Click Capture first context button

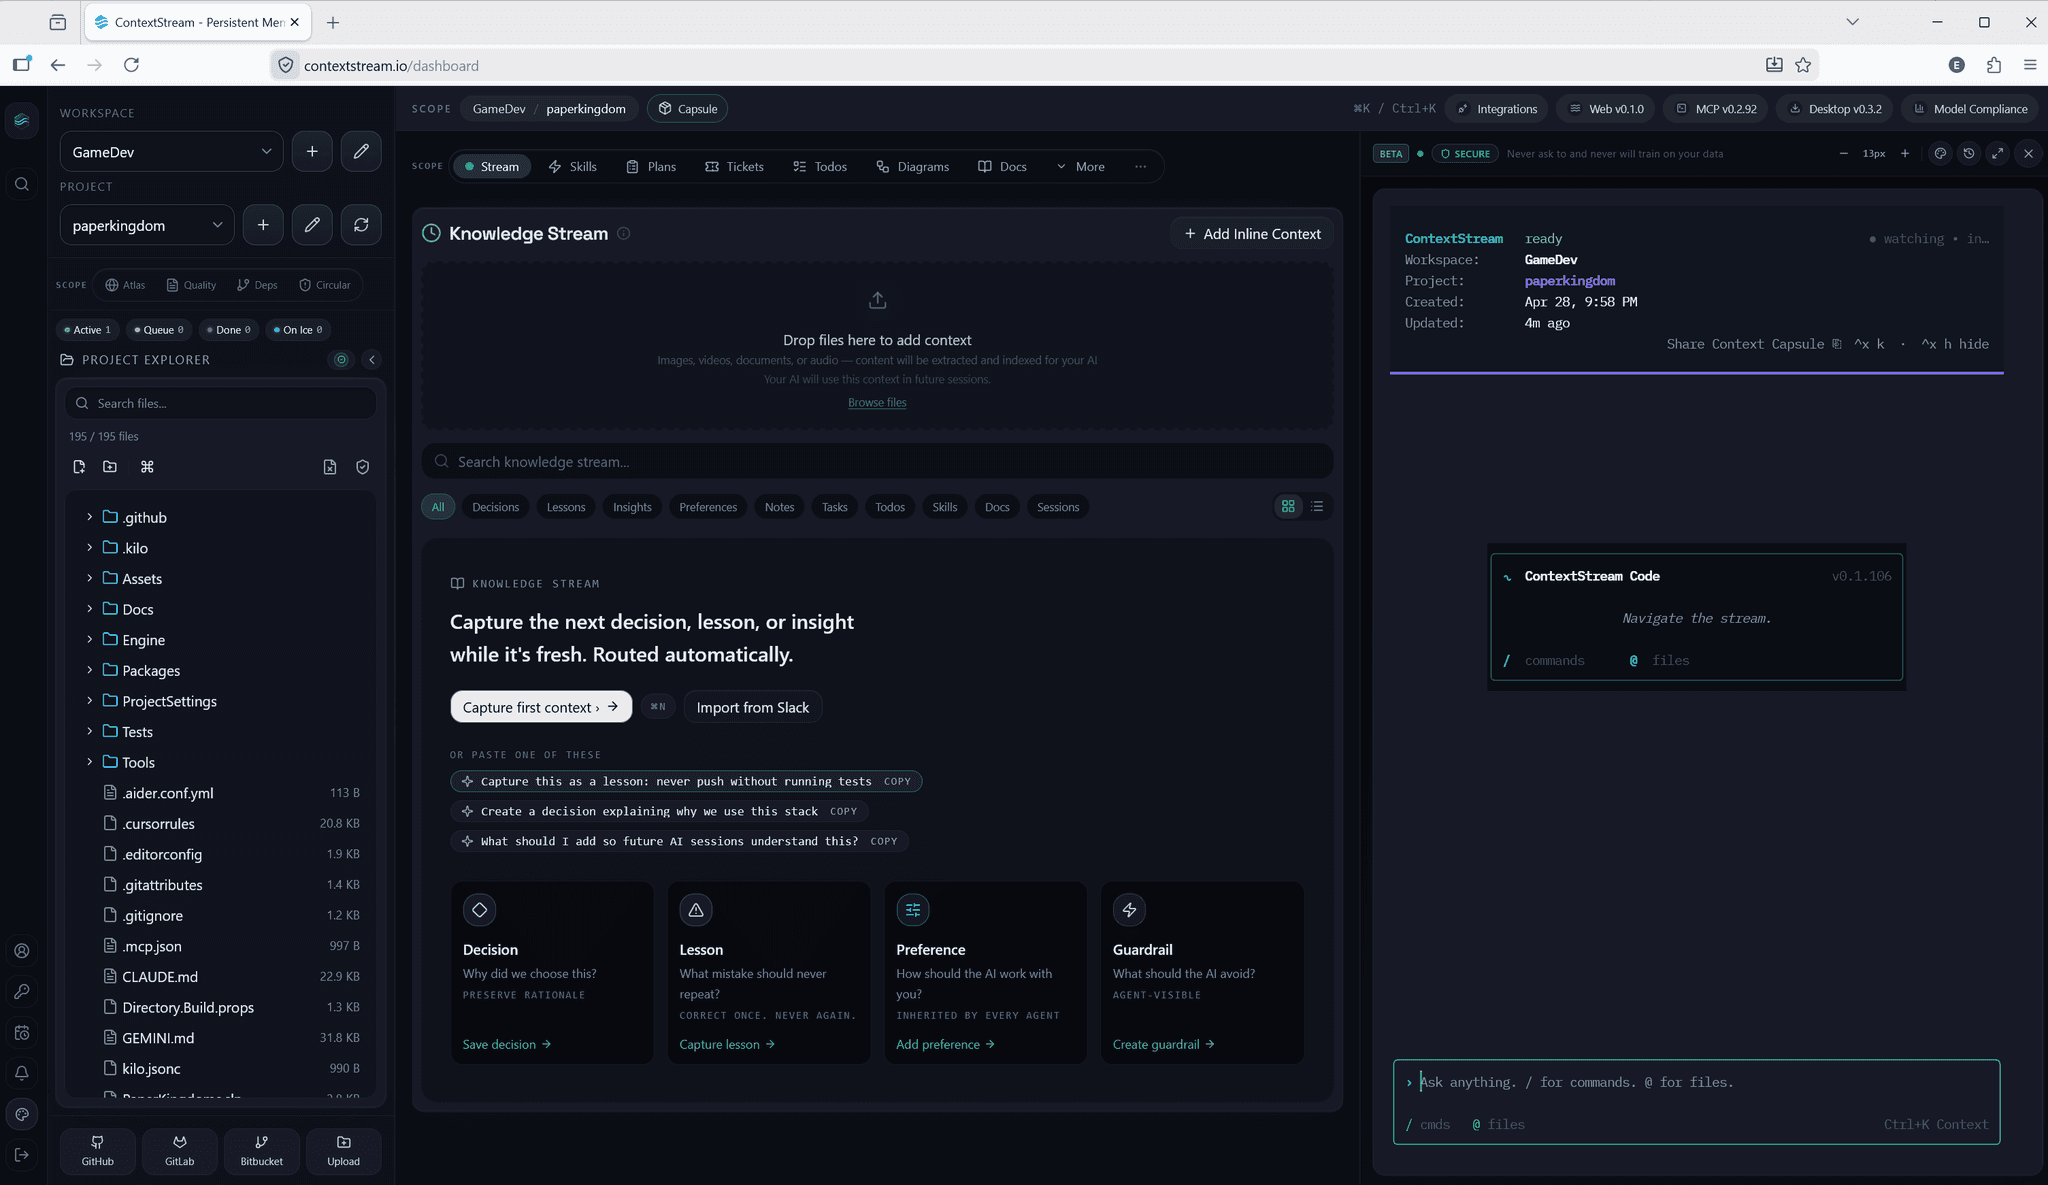541,707
